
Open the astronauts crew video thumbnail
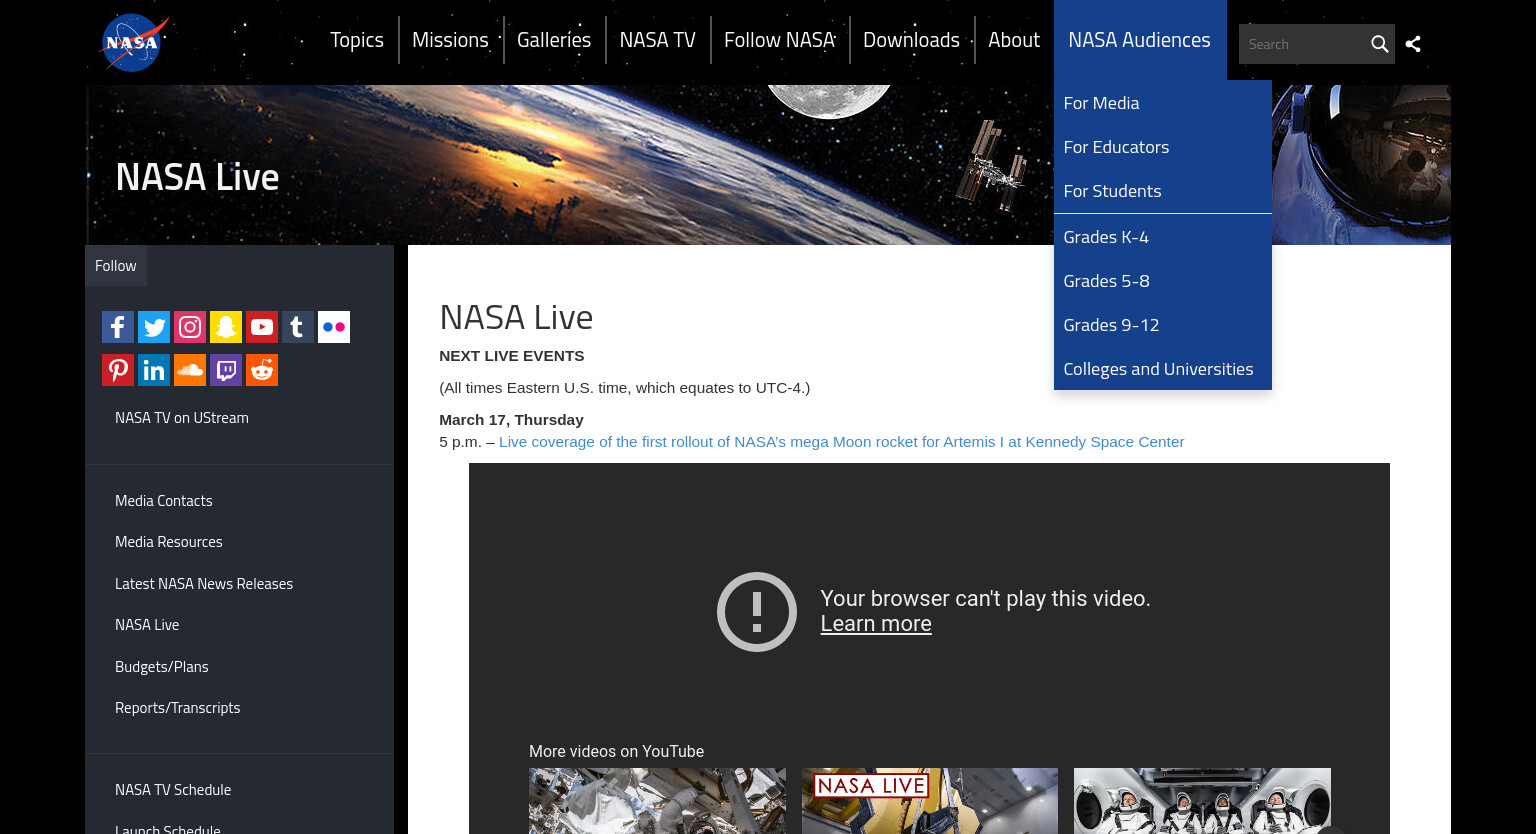[1202, 801]
